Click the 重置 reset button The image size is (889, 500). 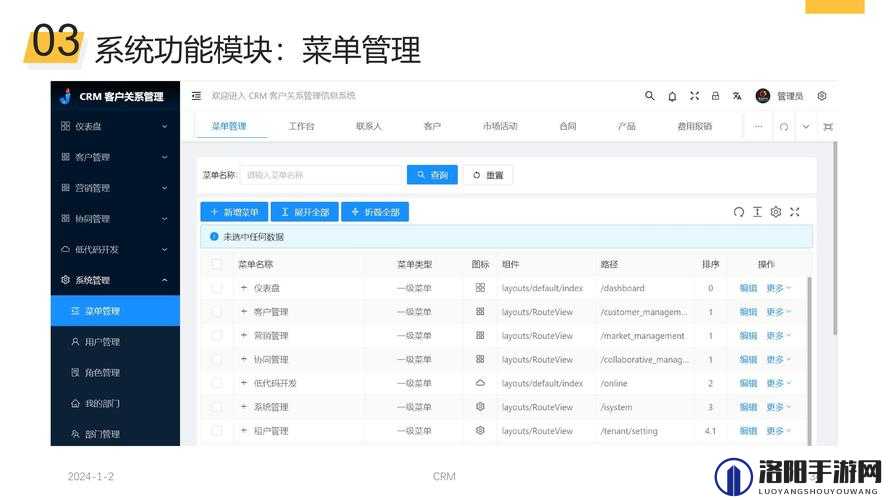(x=488, y=175)
